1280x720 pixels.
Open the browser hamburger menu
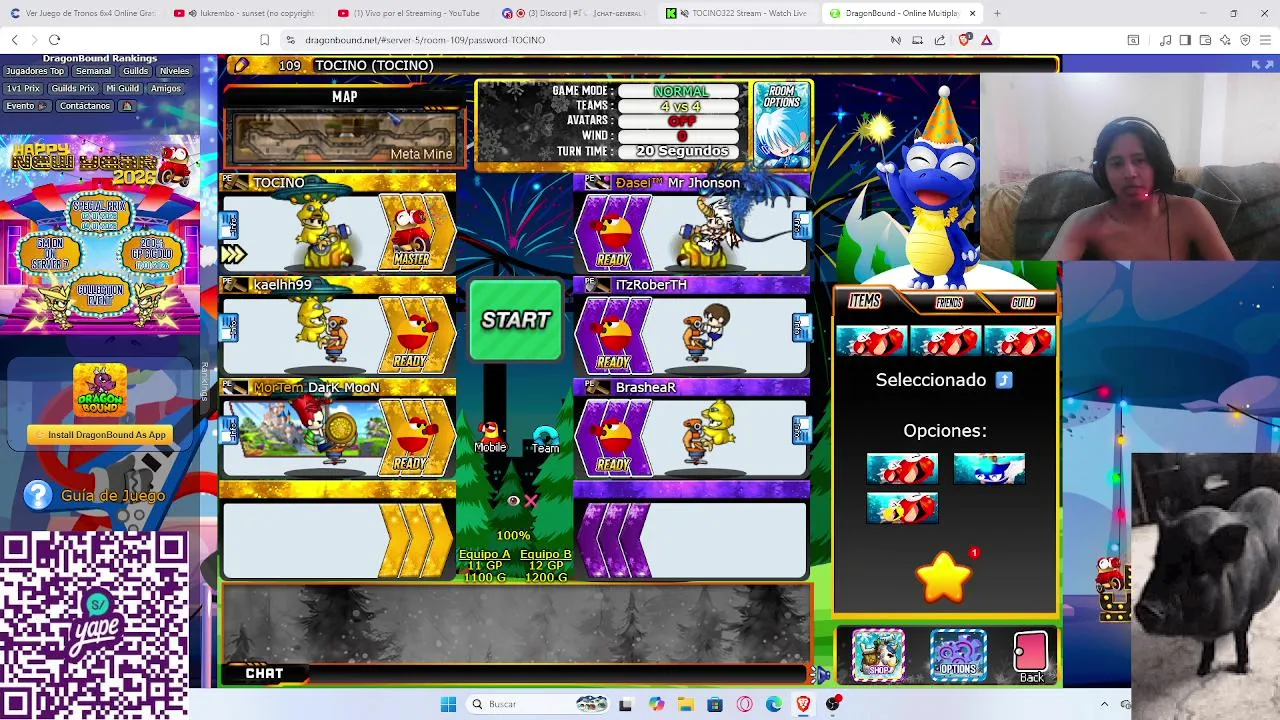point(1265,40)
